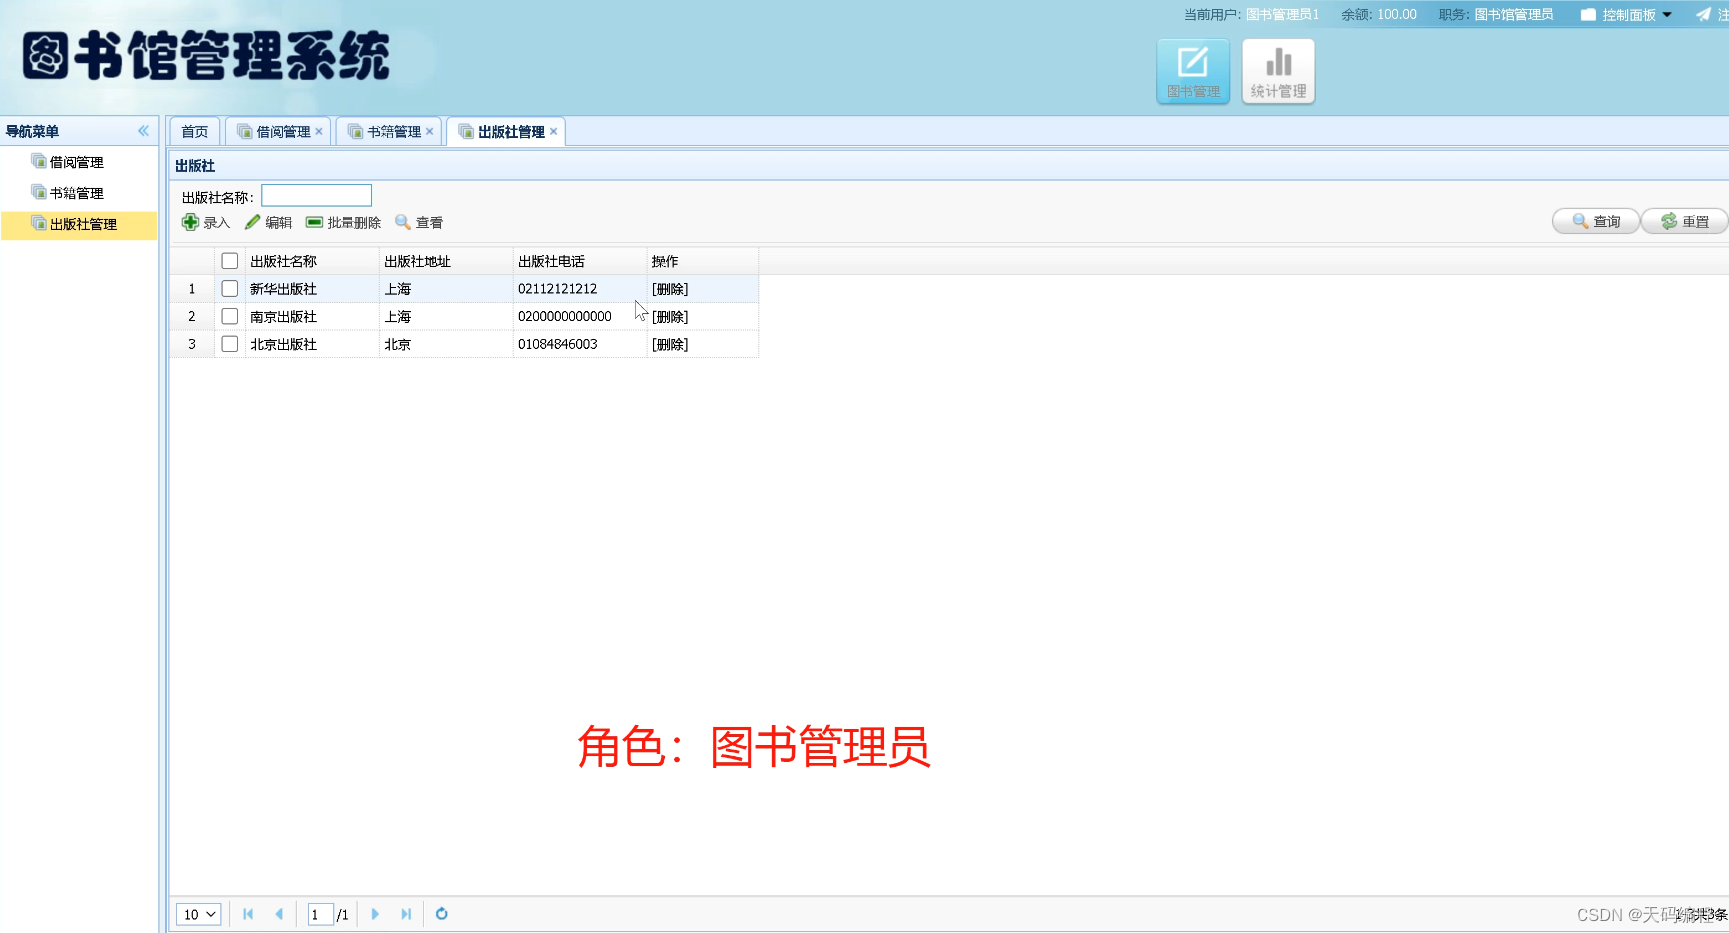Refresh the publisher table

click(441, 914)
